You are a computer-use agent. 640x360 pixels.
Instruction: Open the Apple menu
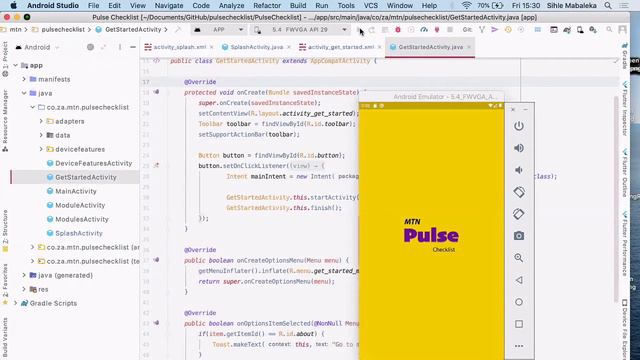click(x=13, y=6)
